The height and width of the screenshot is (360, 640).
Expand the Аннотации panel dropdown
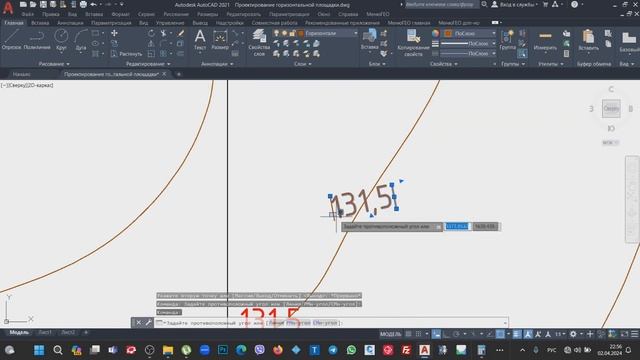coord(217,64)
